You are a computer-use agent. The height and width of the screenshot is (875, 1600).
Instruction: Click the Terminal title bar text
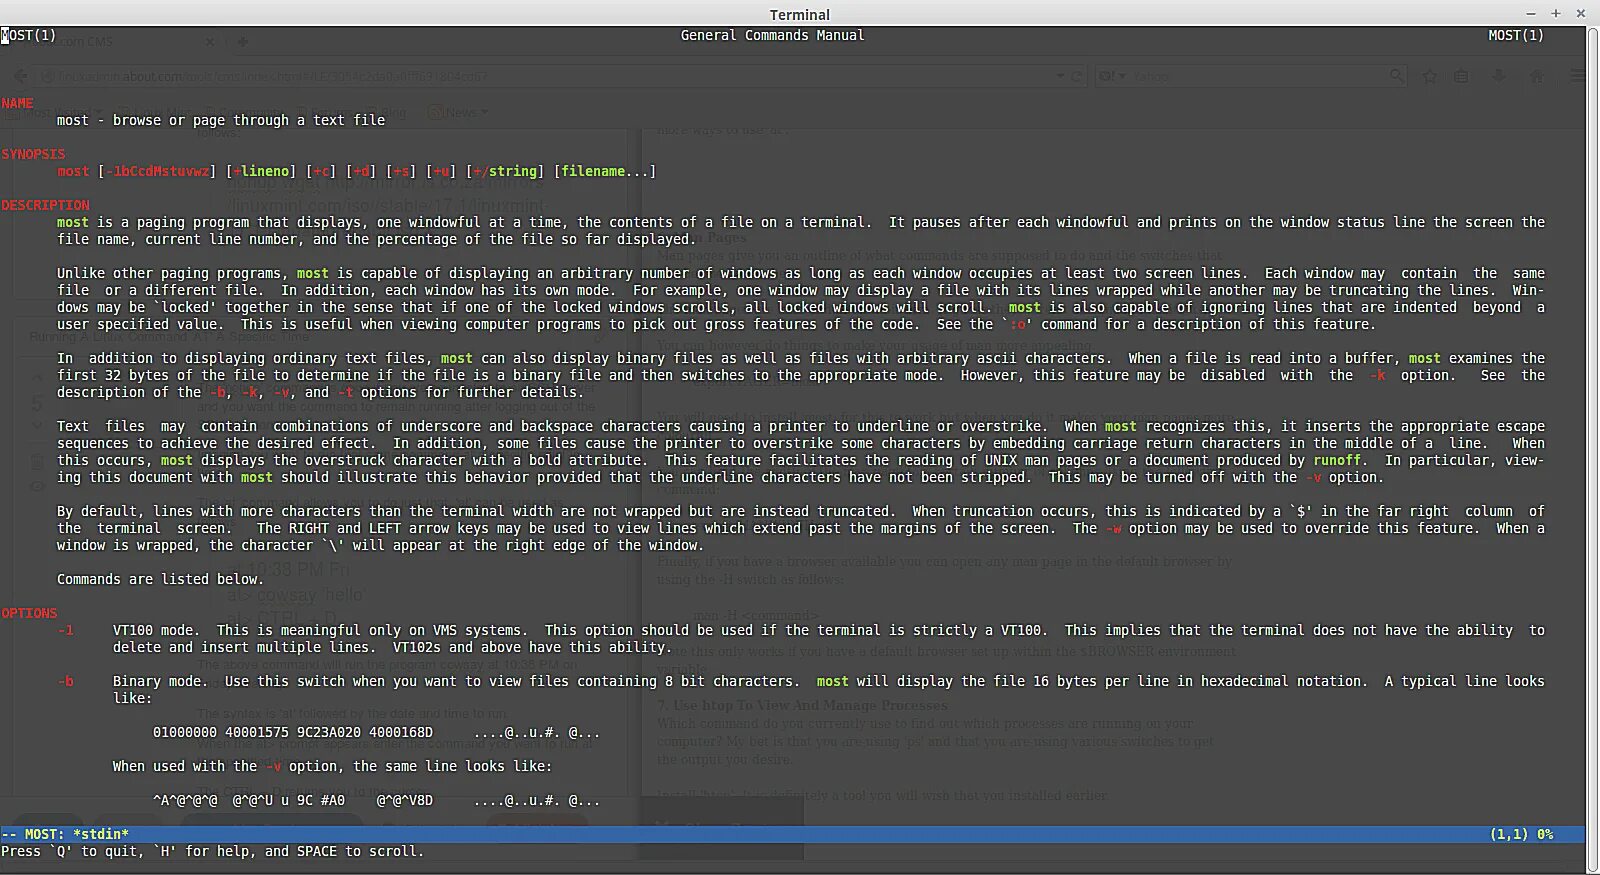coord(799,15)
